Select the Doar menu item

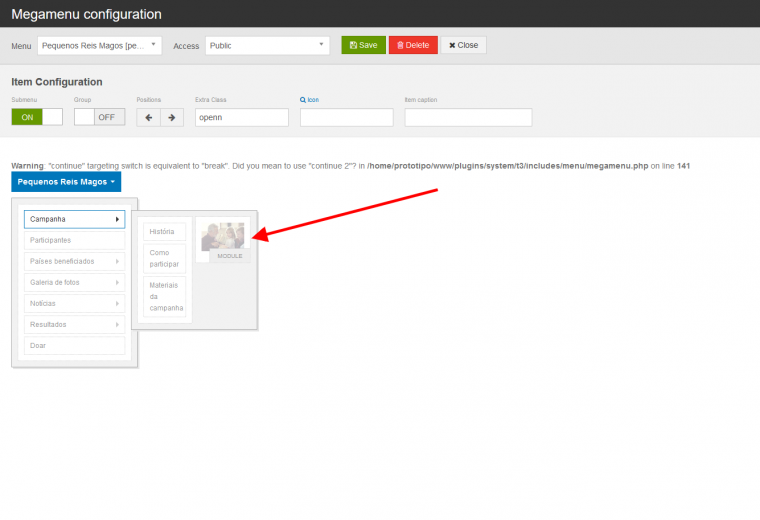[x=75, y=346]
